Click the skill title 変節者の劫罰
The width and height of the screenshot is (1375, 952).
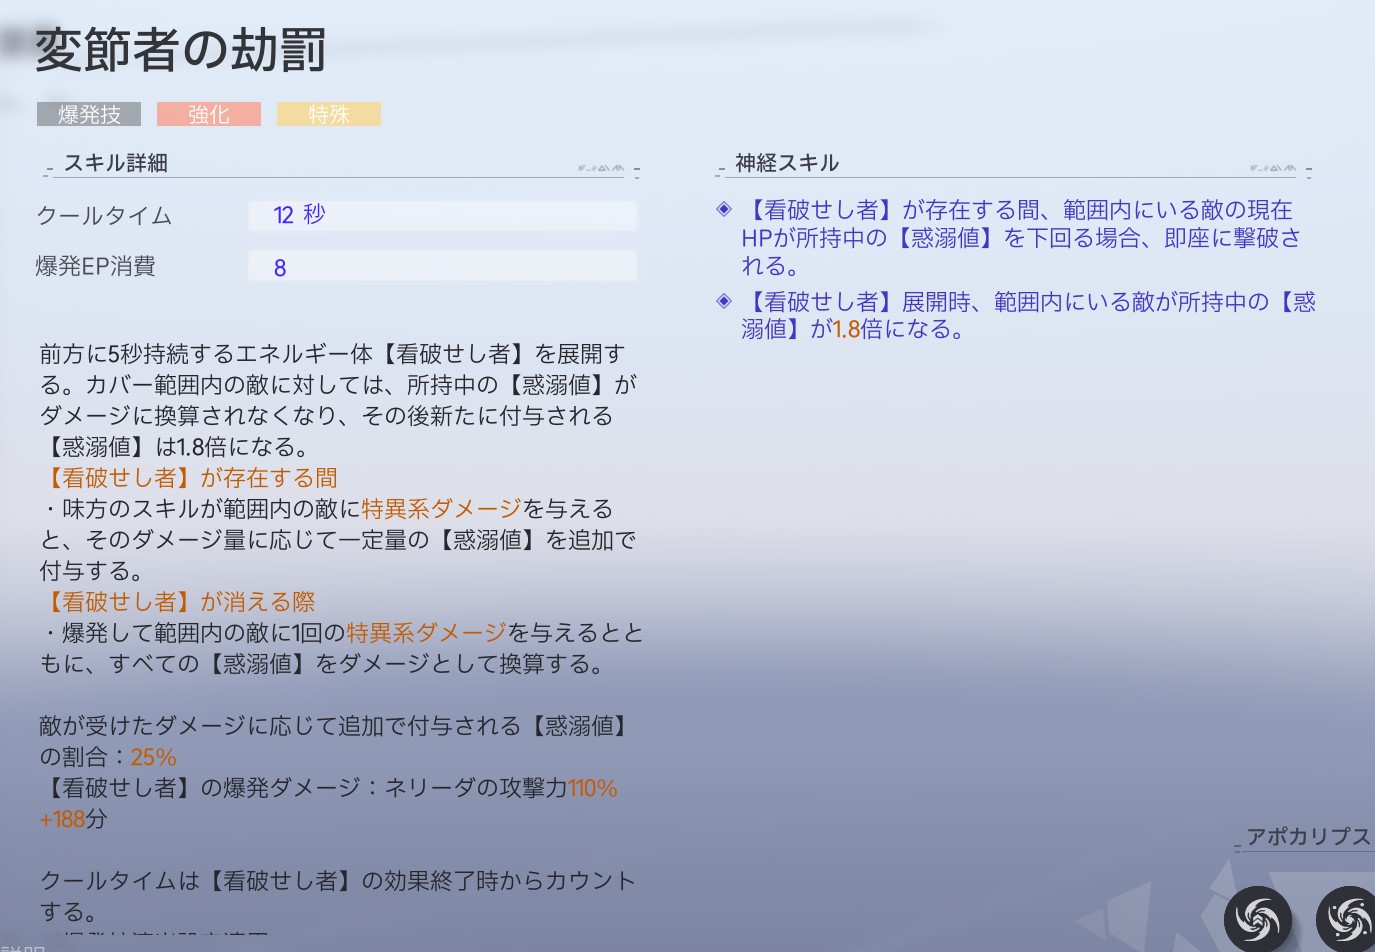[181, 50]
